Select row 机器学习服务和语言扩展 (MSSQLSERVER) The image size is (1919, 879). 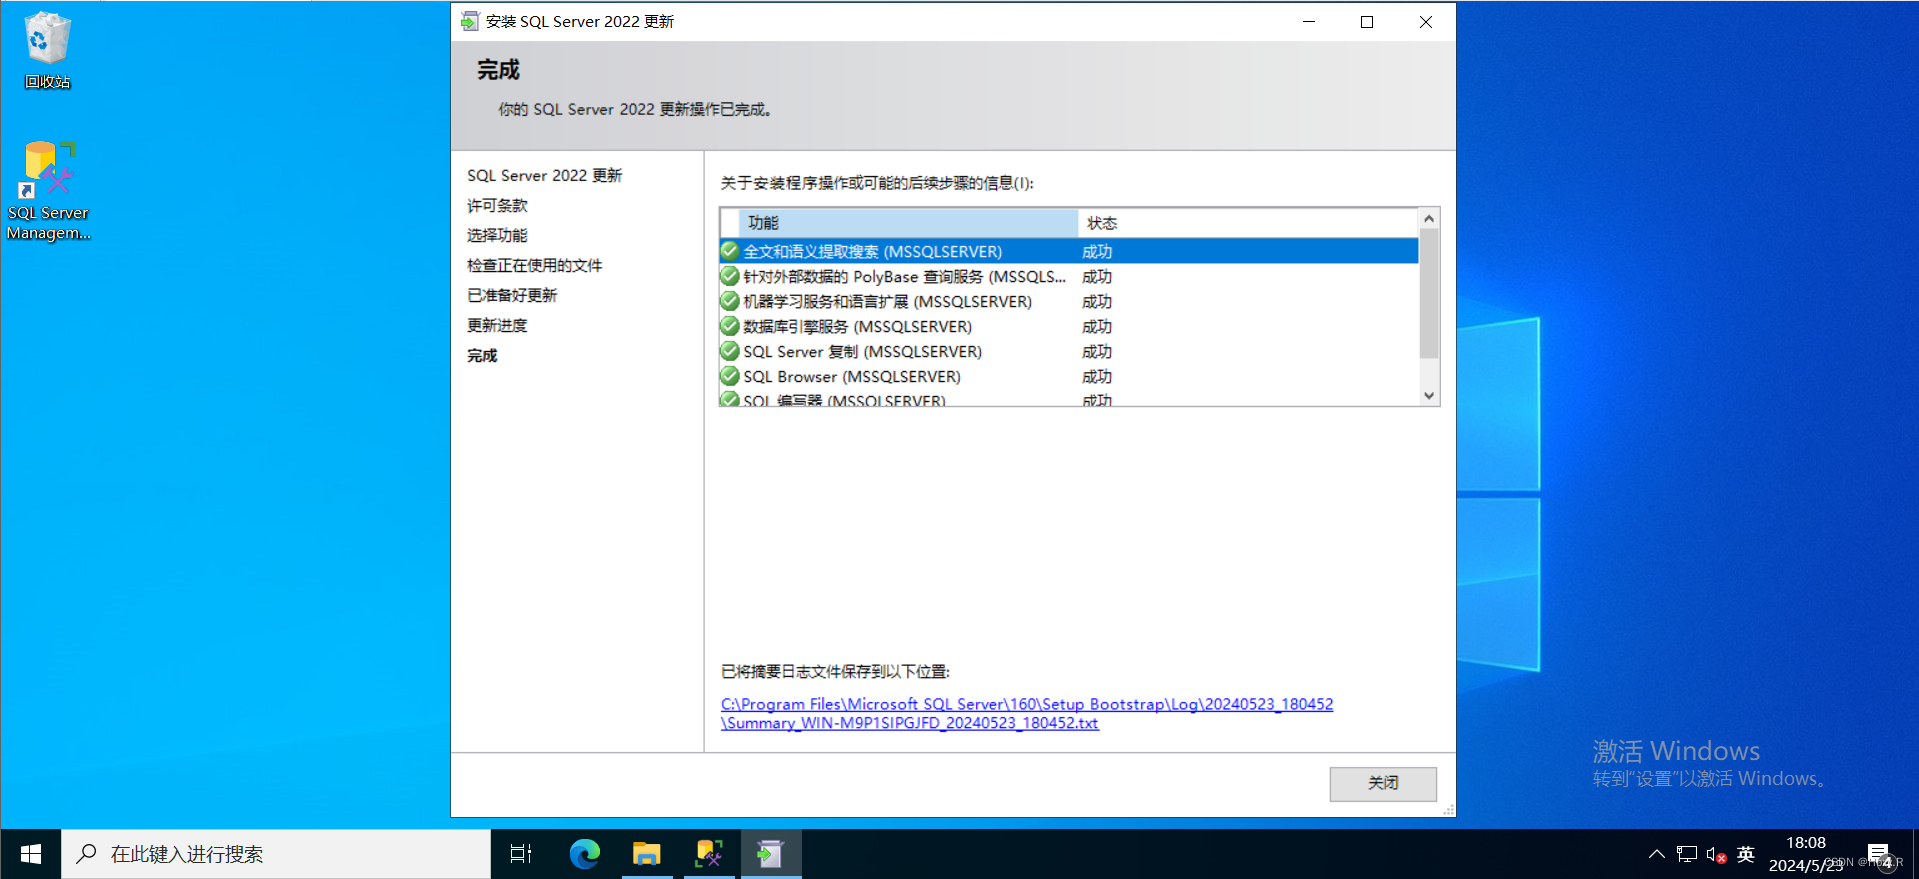pyautogui.click(x=1068, y=301)
